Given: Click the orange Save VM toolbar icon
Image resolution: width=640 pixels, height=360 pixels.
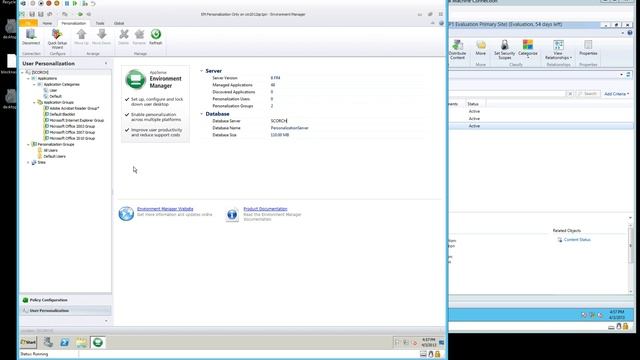Looking at the screenshot, I should (57, 3).
